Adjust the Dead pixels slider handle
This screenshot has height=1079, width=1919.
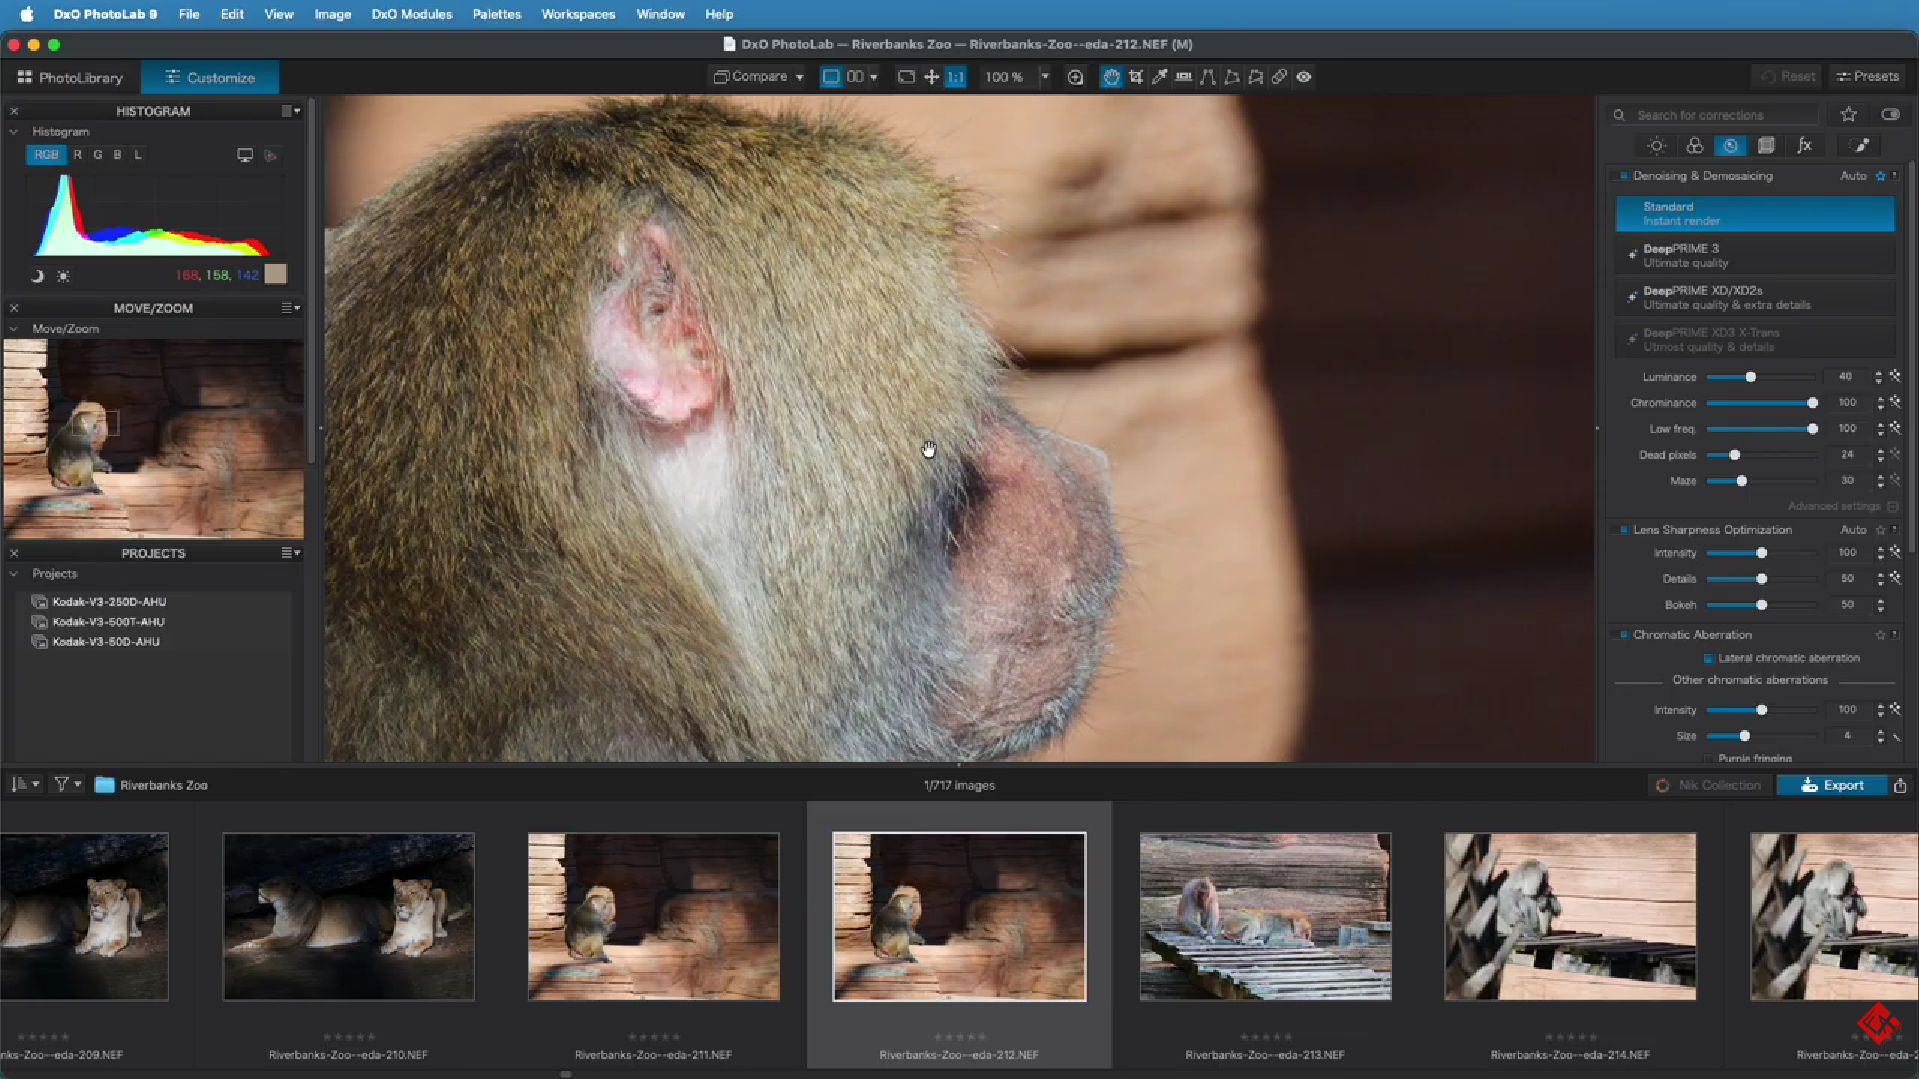[x=1735, y=455]
